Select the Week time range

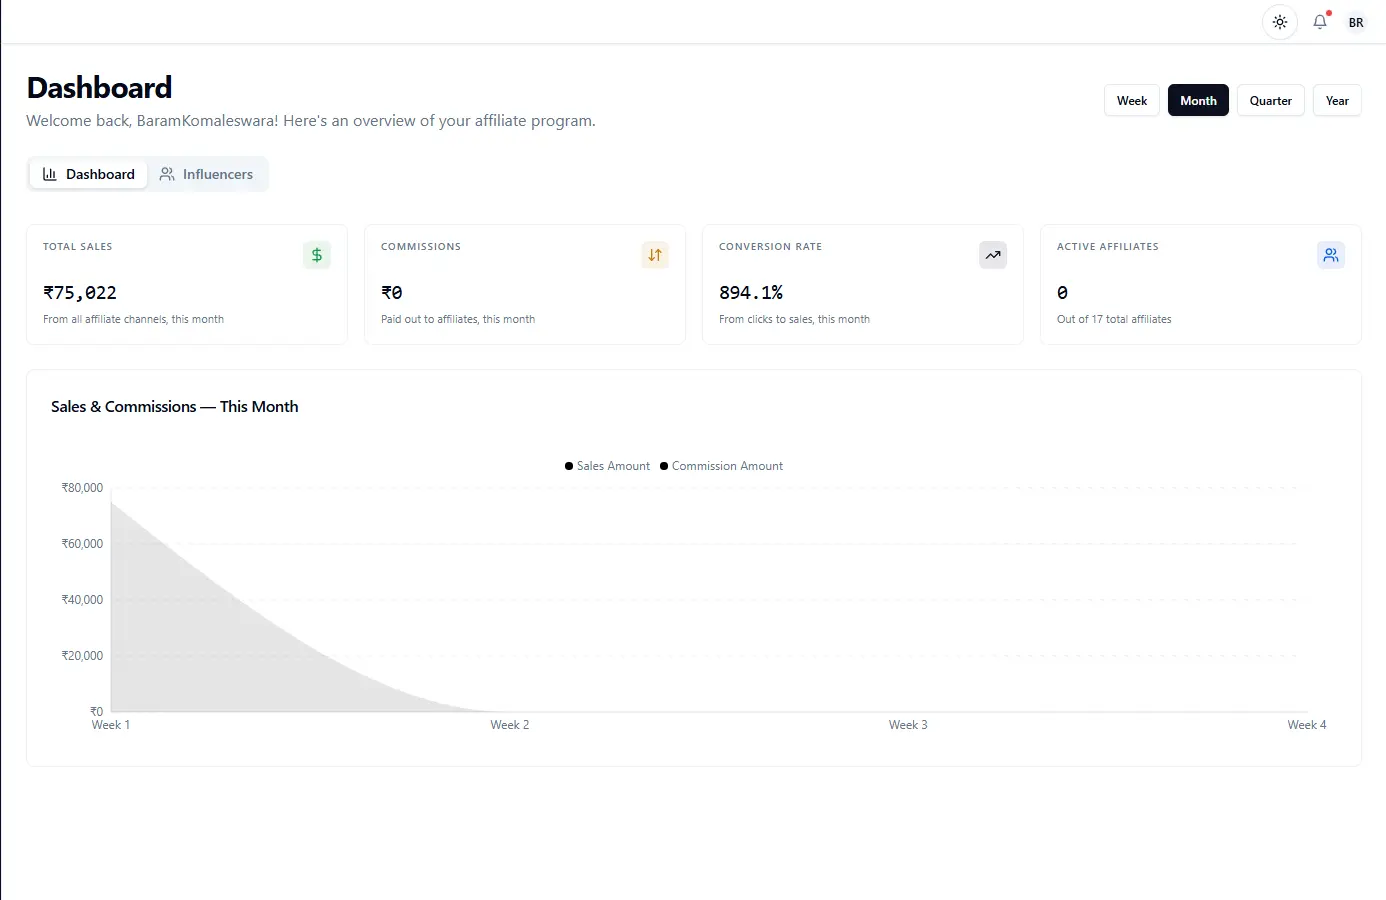click(x=1132, y=100)
